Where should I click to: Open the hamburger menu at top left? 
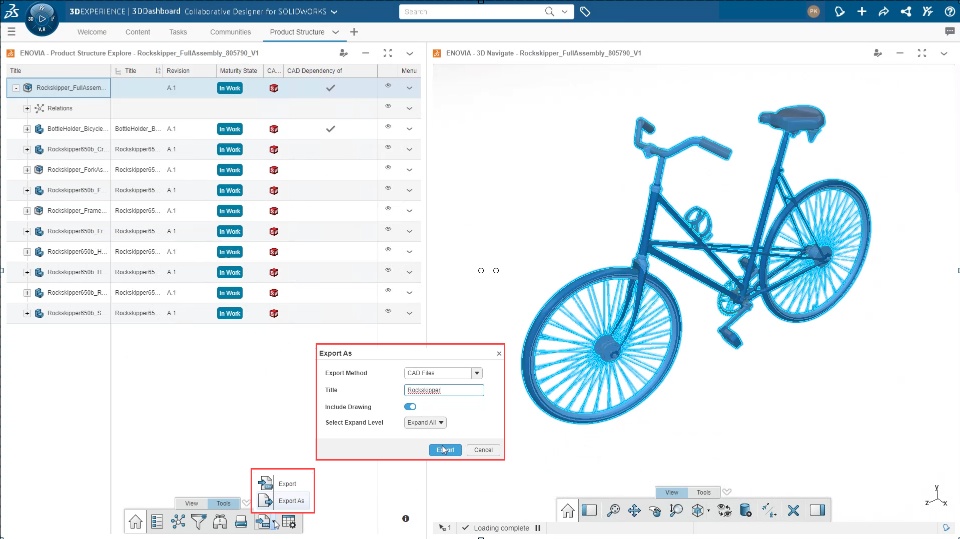[x=11, y=31]
